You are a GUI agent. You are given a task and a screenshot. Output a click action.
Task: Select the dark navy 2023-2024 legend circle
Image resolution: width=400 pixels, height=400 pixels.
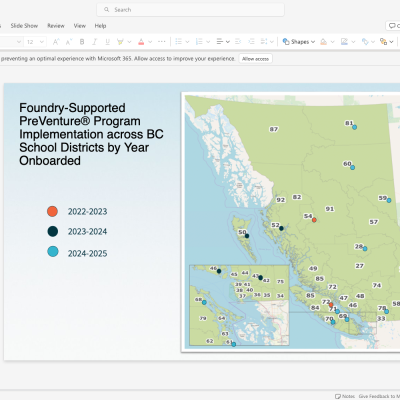[53, 231]
